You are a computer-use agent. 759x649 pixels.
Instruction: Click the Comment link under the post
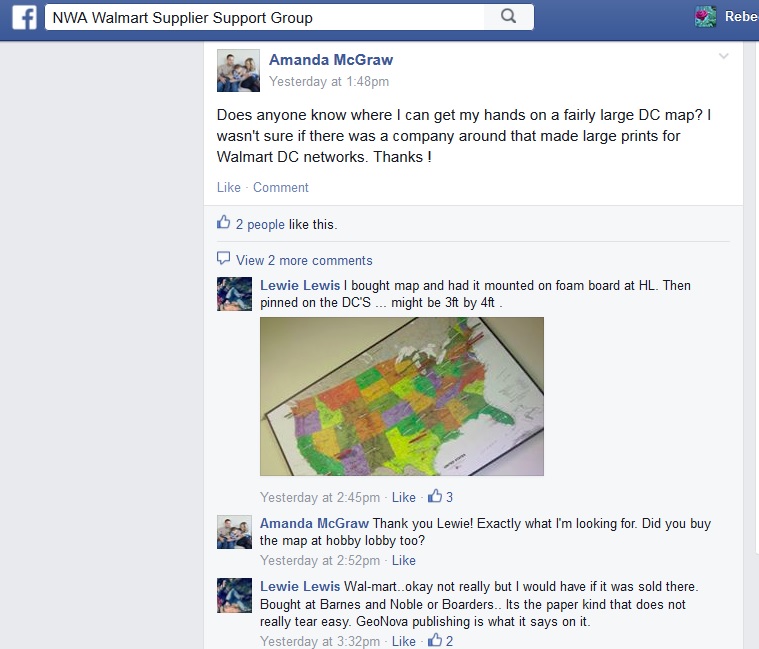point(281,187)
